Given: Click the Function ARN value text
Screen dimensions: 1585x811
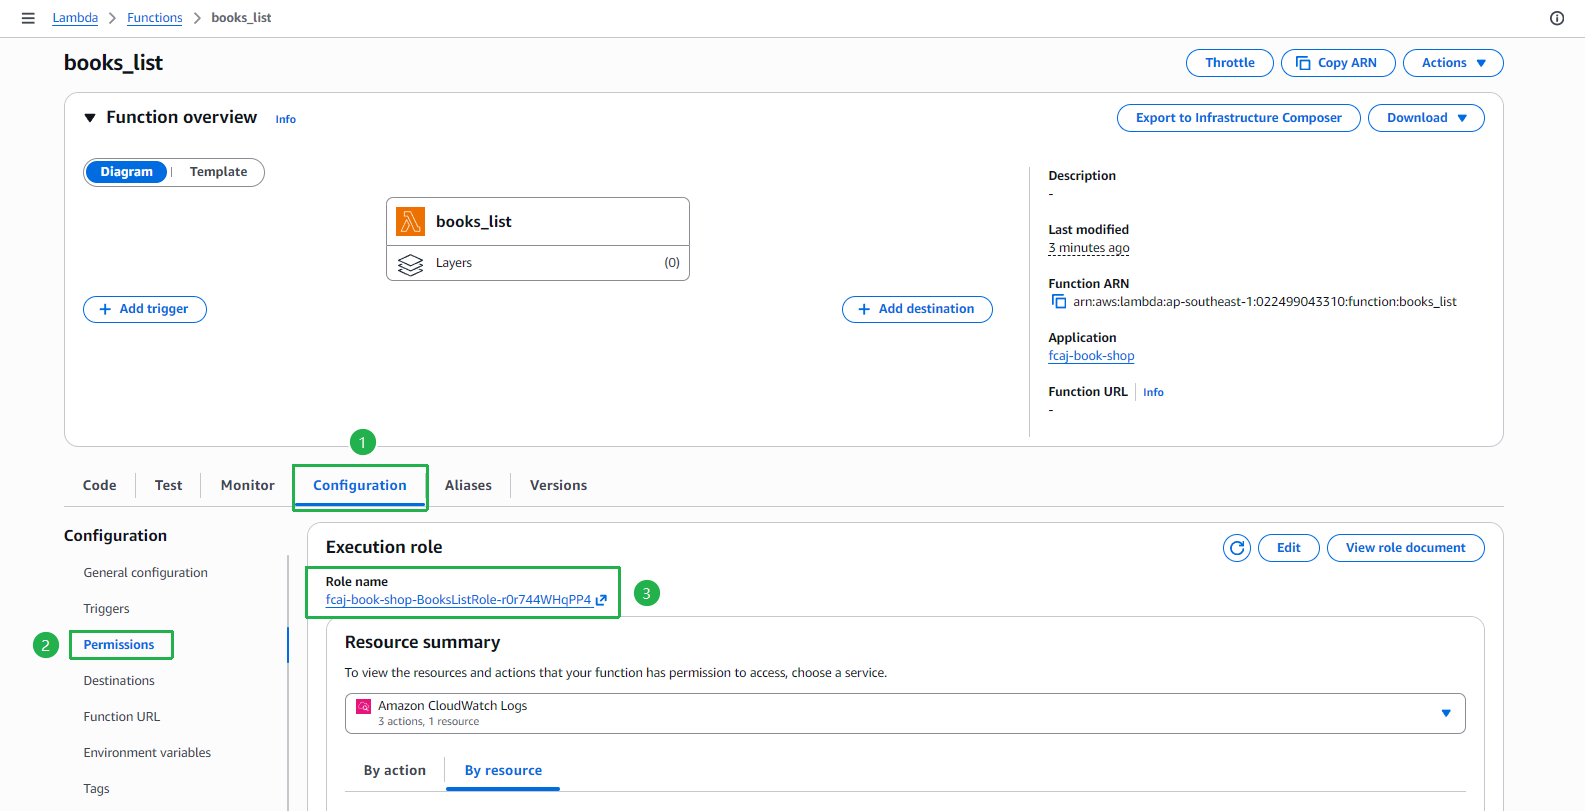Looking at the screenshot, I should 1265,302.
